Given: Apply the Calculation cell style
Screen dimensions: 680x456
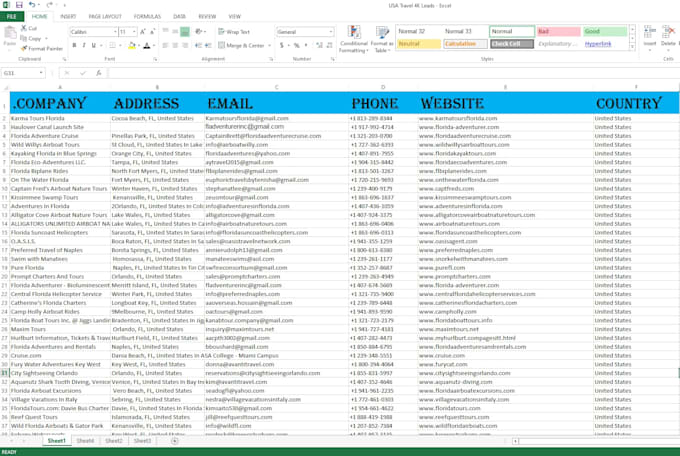Looking at the screenshot, I should coord(465,44).
